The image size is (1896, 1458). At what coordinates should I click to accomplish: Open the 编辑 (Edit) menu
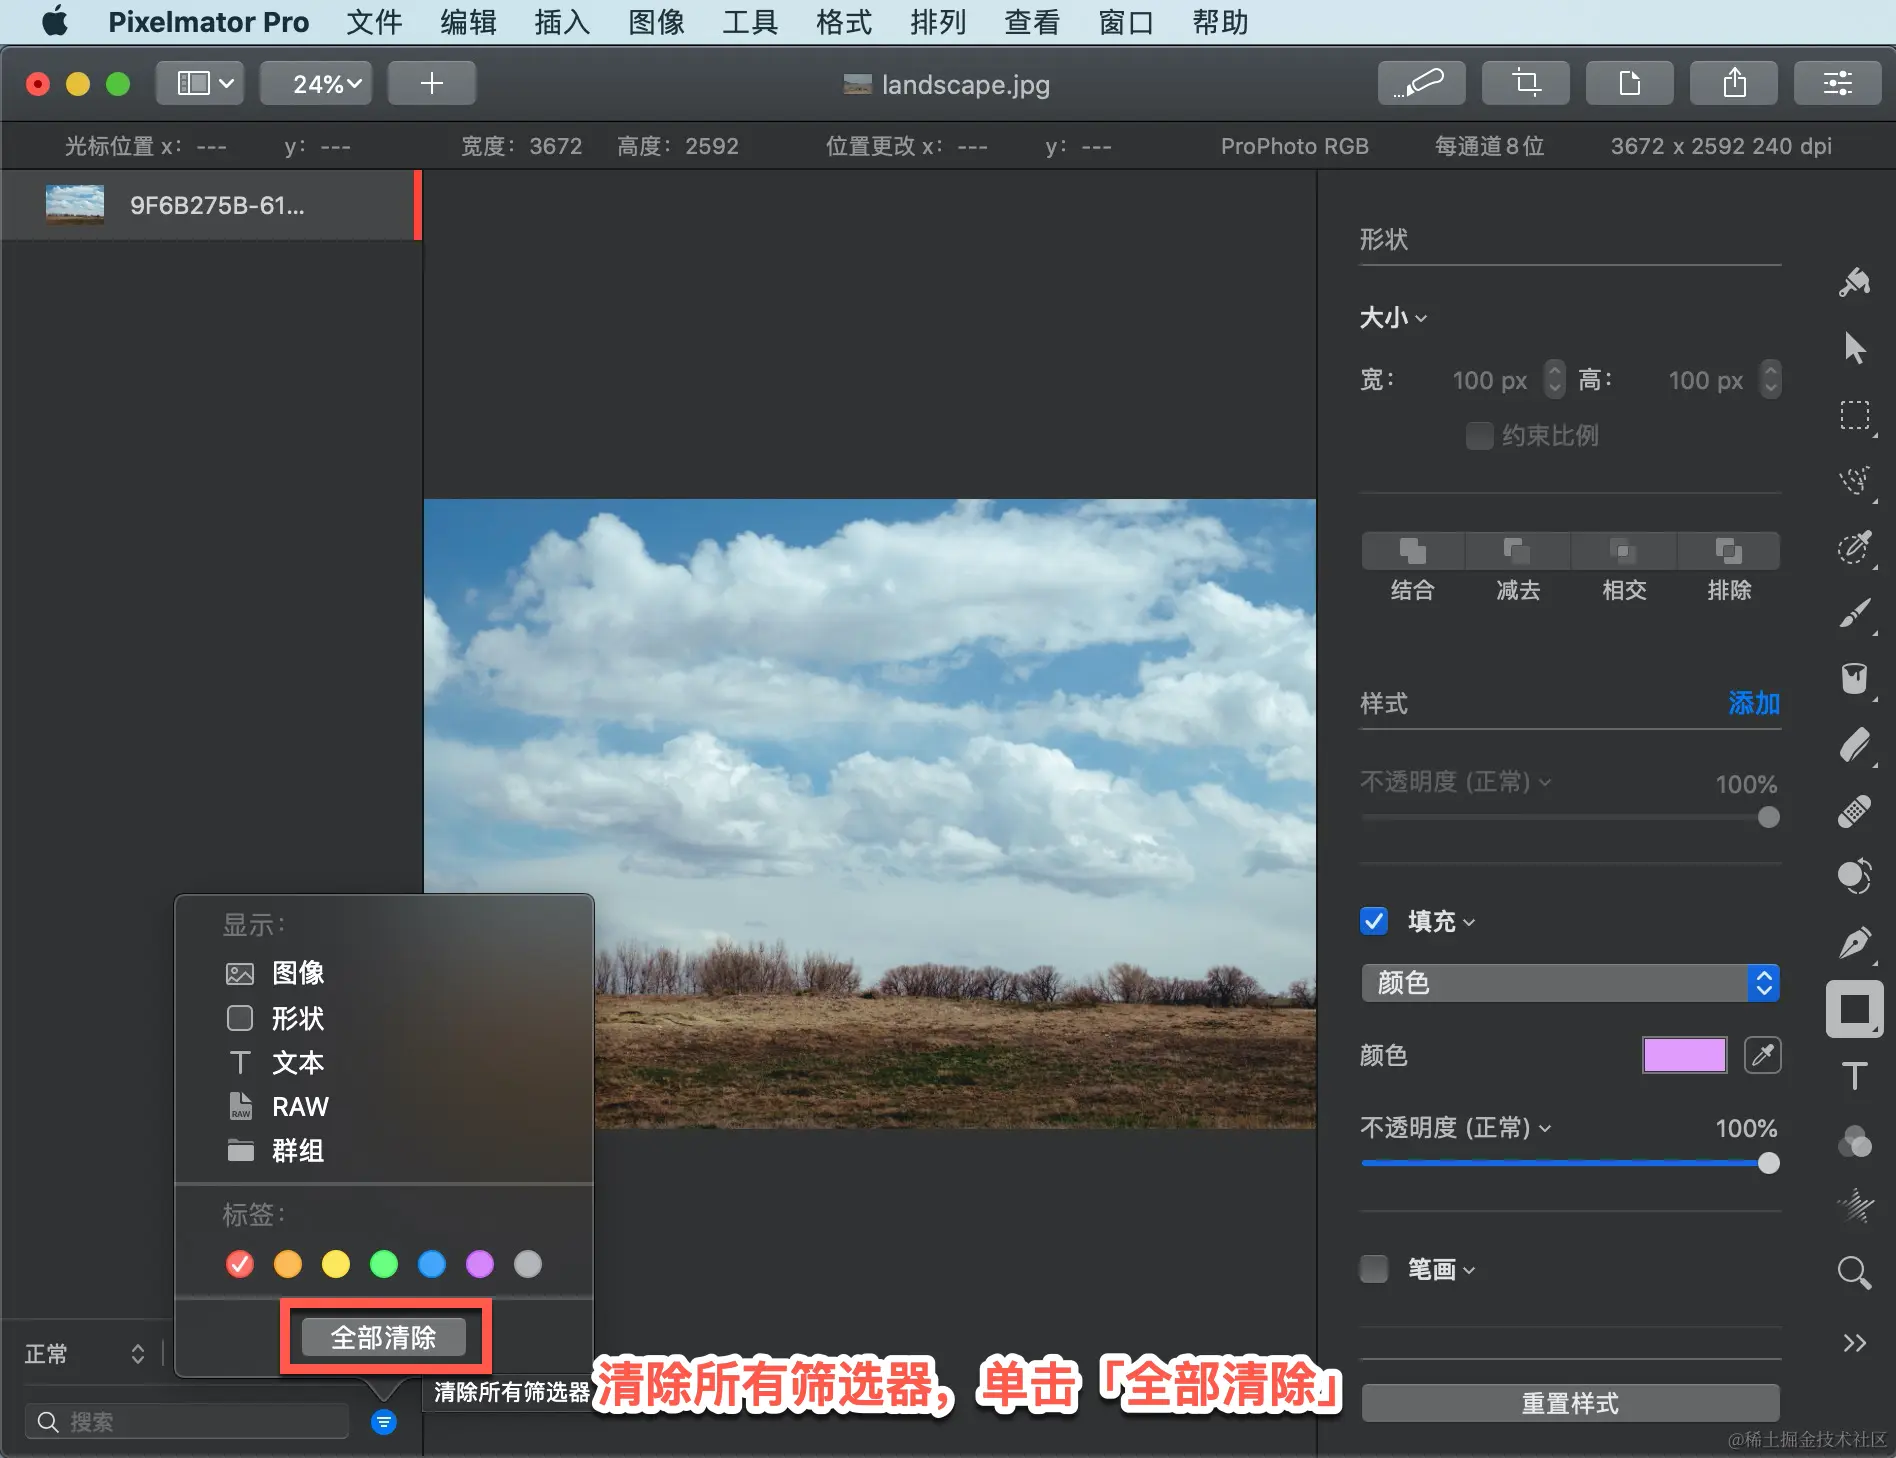(x=468, y=22)
